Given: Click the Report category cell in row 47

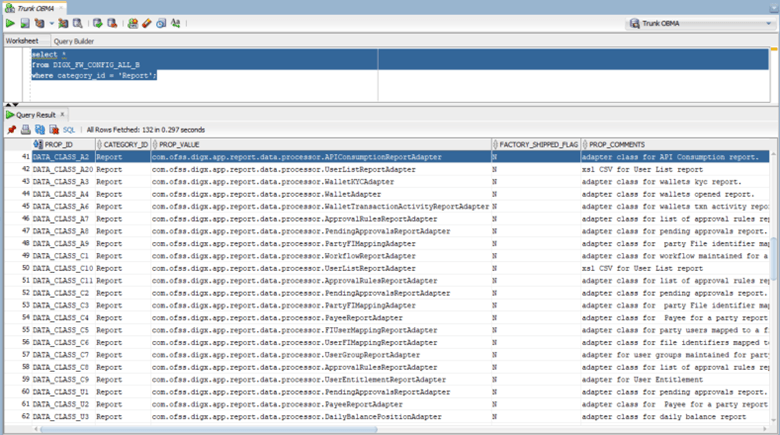Looking at the screenshot, I should click(123, 231).
